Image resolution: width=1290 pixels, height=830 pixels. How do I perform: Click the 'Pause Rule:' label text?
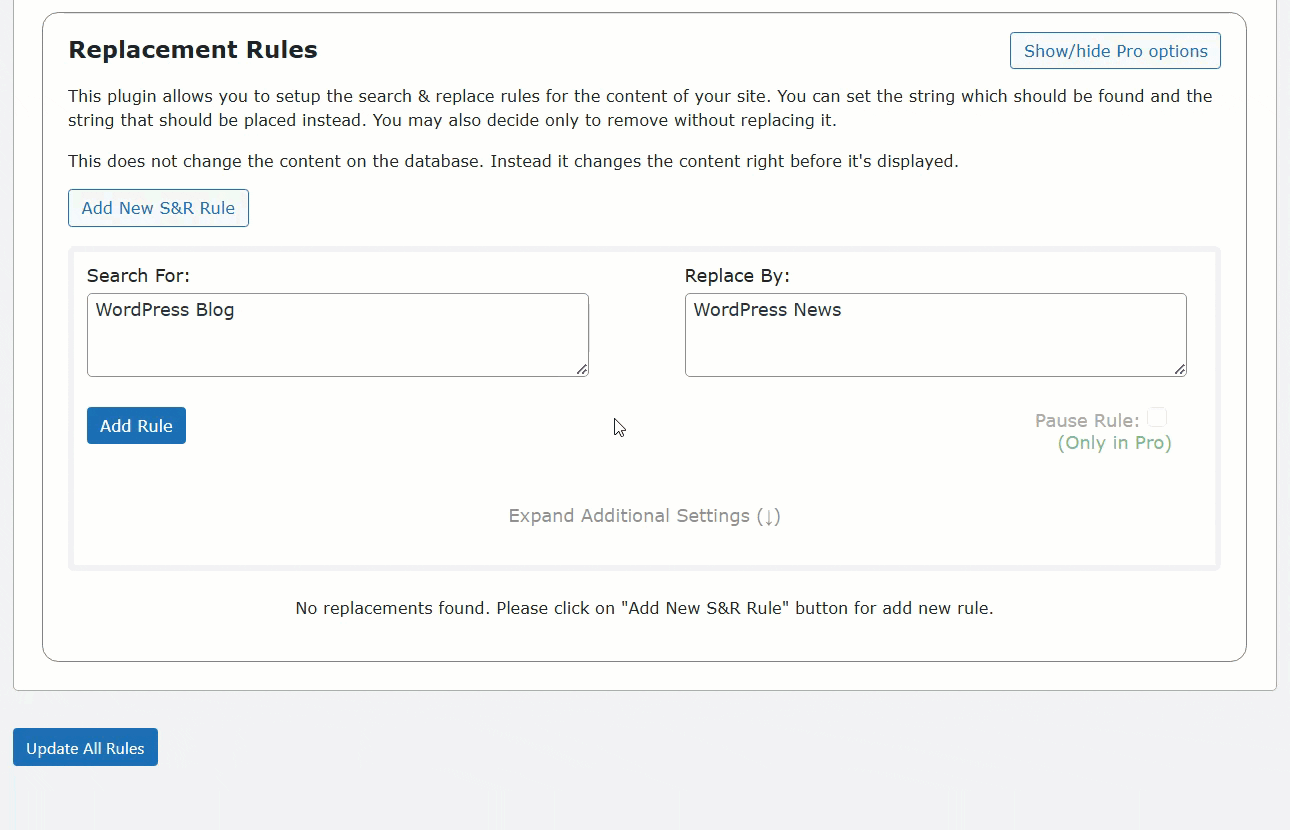click(x=1087, y=421)
